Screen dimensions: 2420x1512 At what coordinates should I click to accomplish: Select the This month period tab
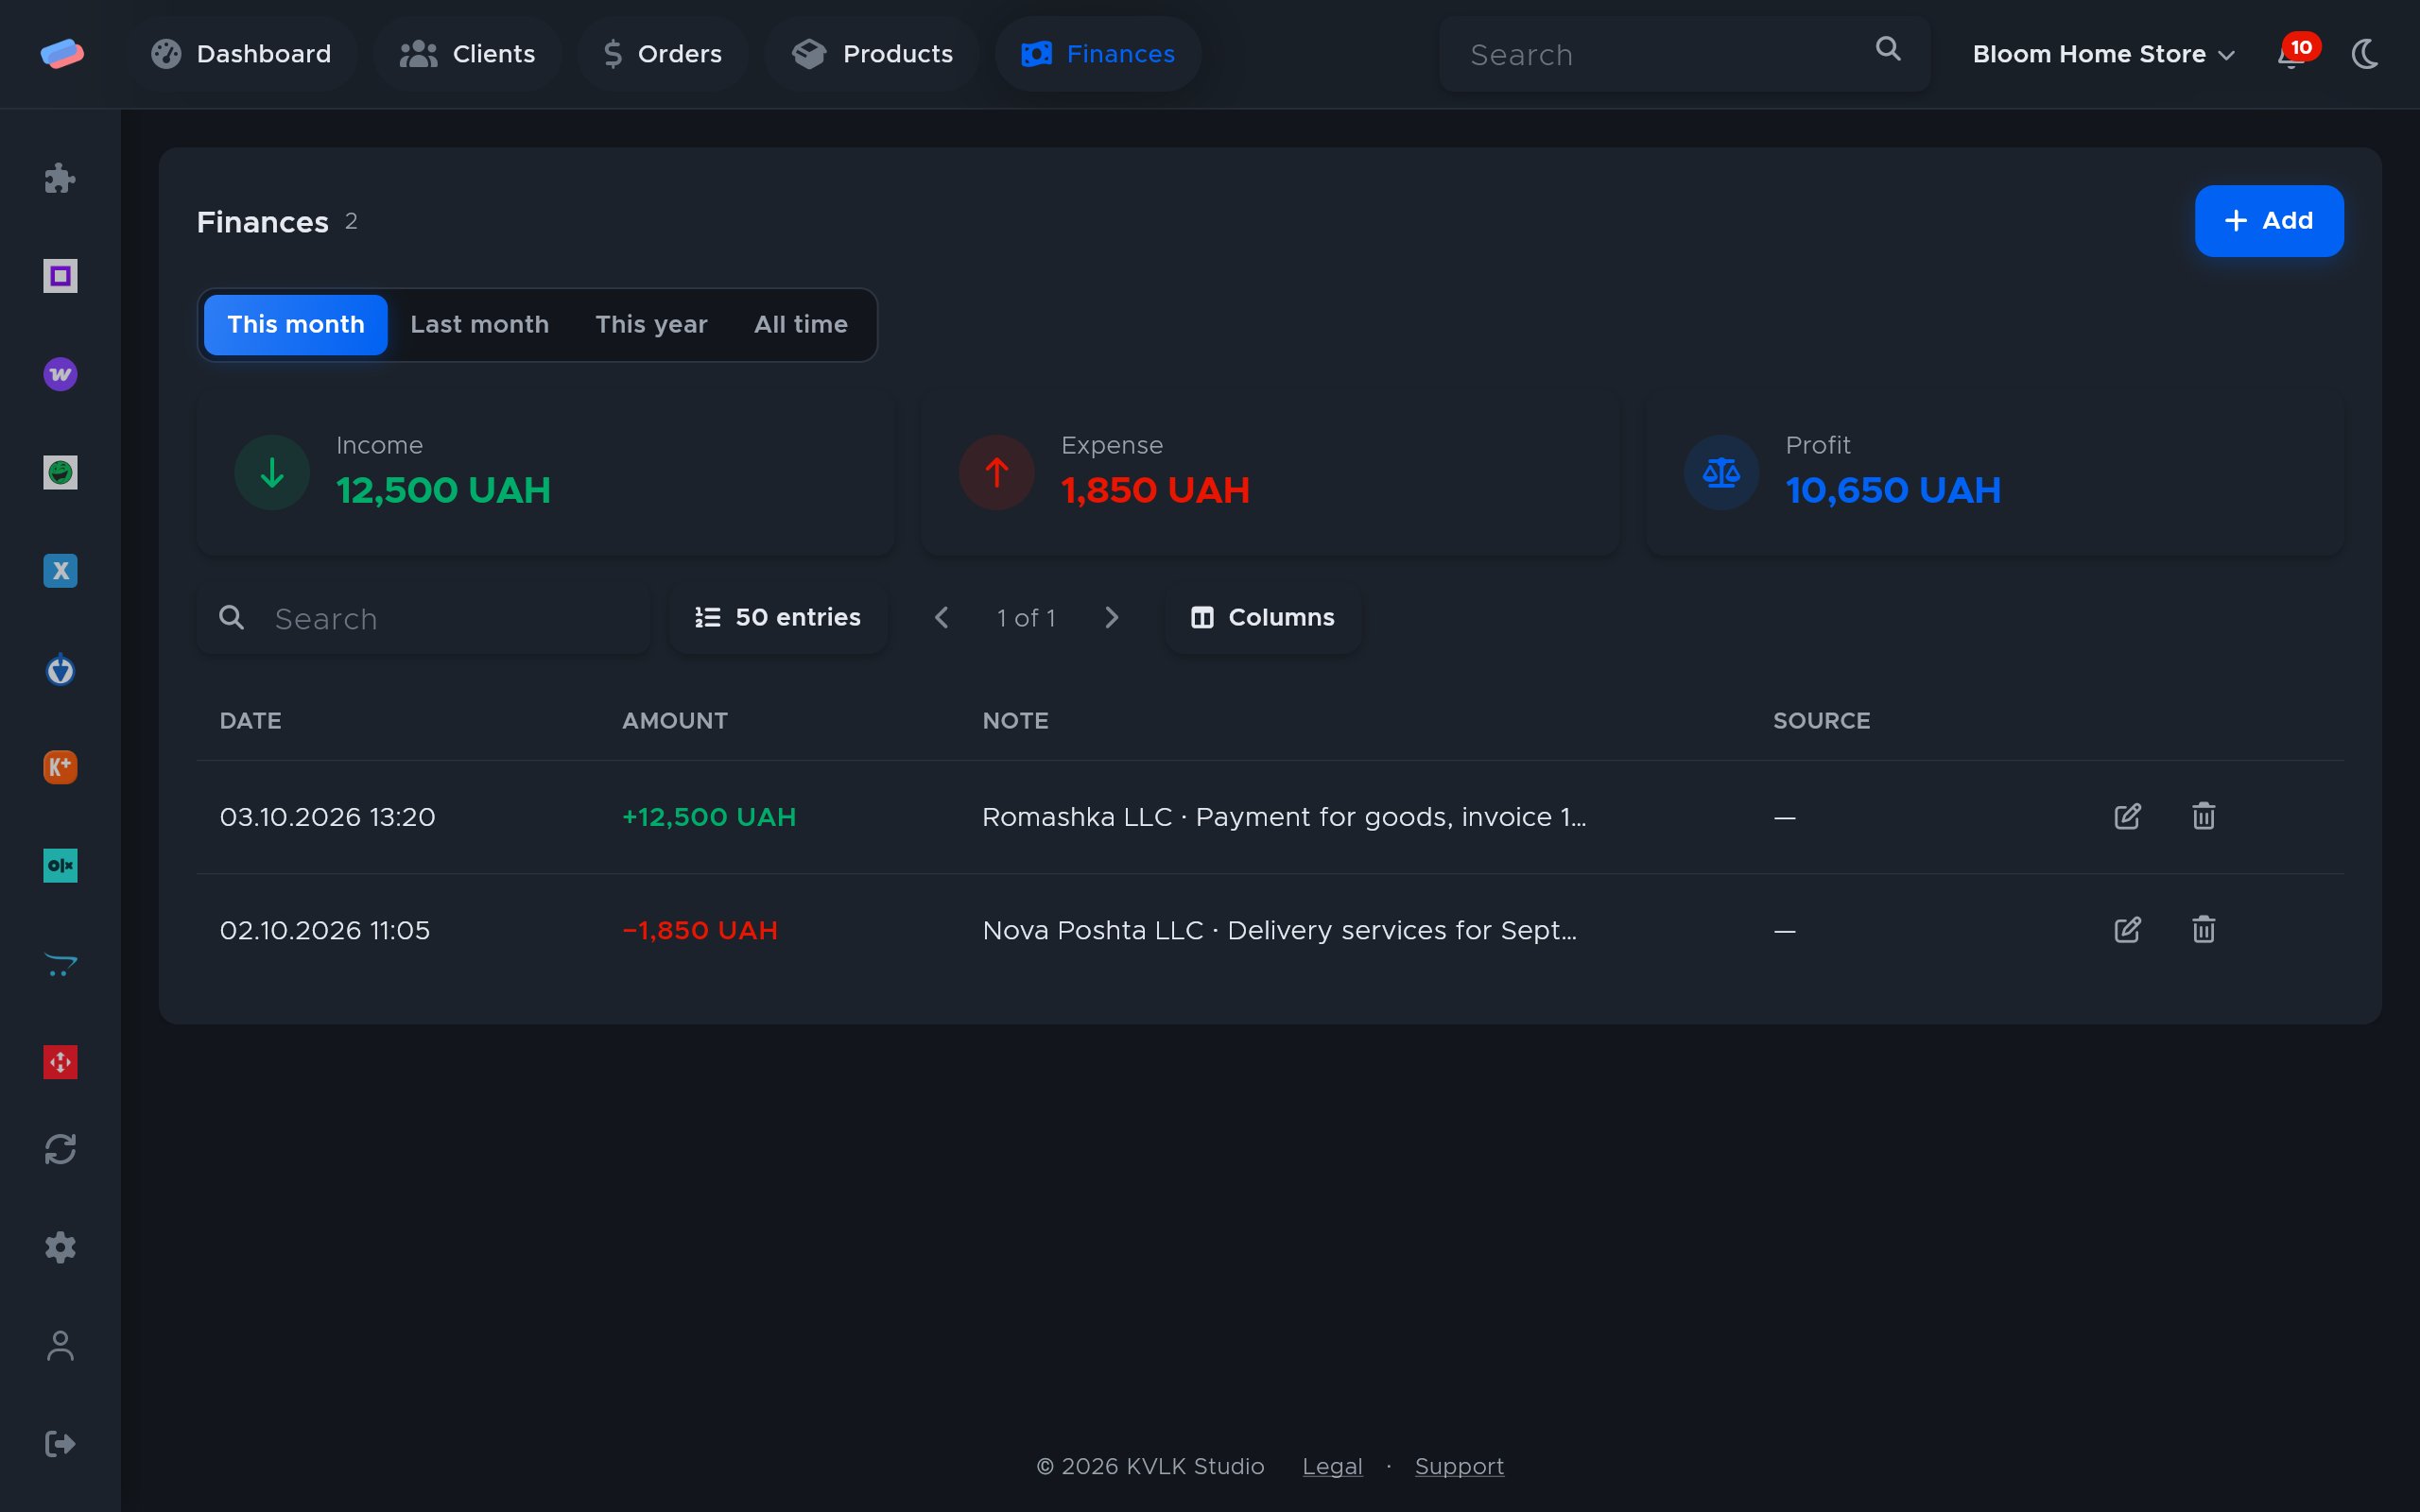click(296, 325)
